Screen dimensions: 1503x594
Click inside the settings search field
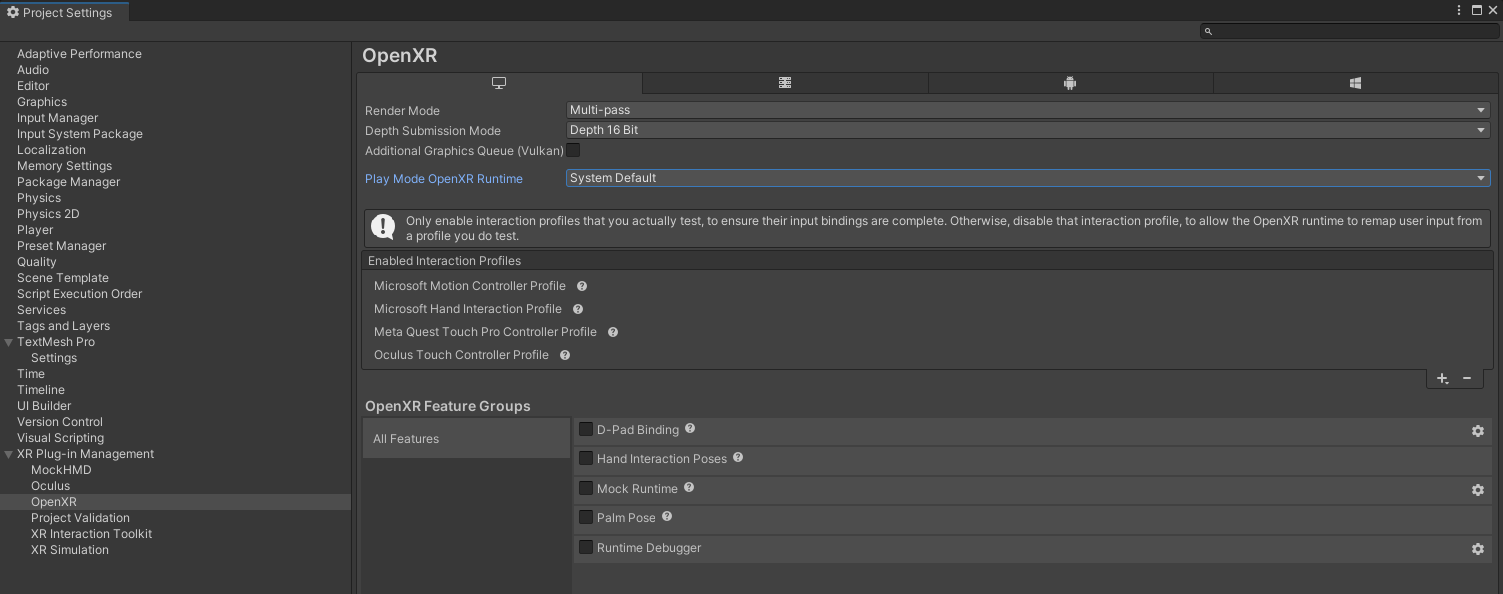[1349, 31]
